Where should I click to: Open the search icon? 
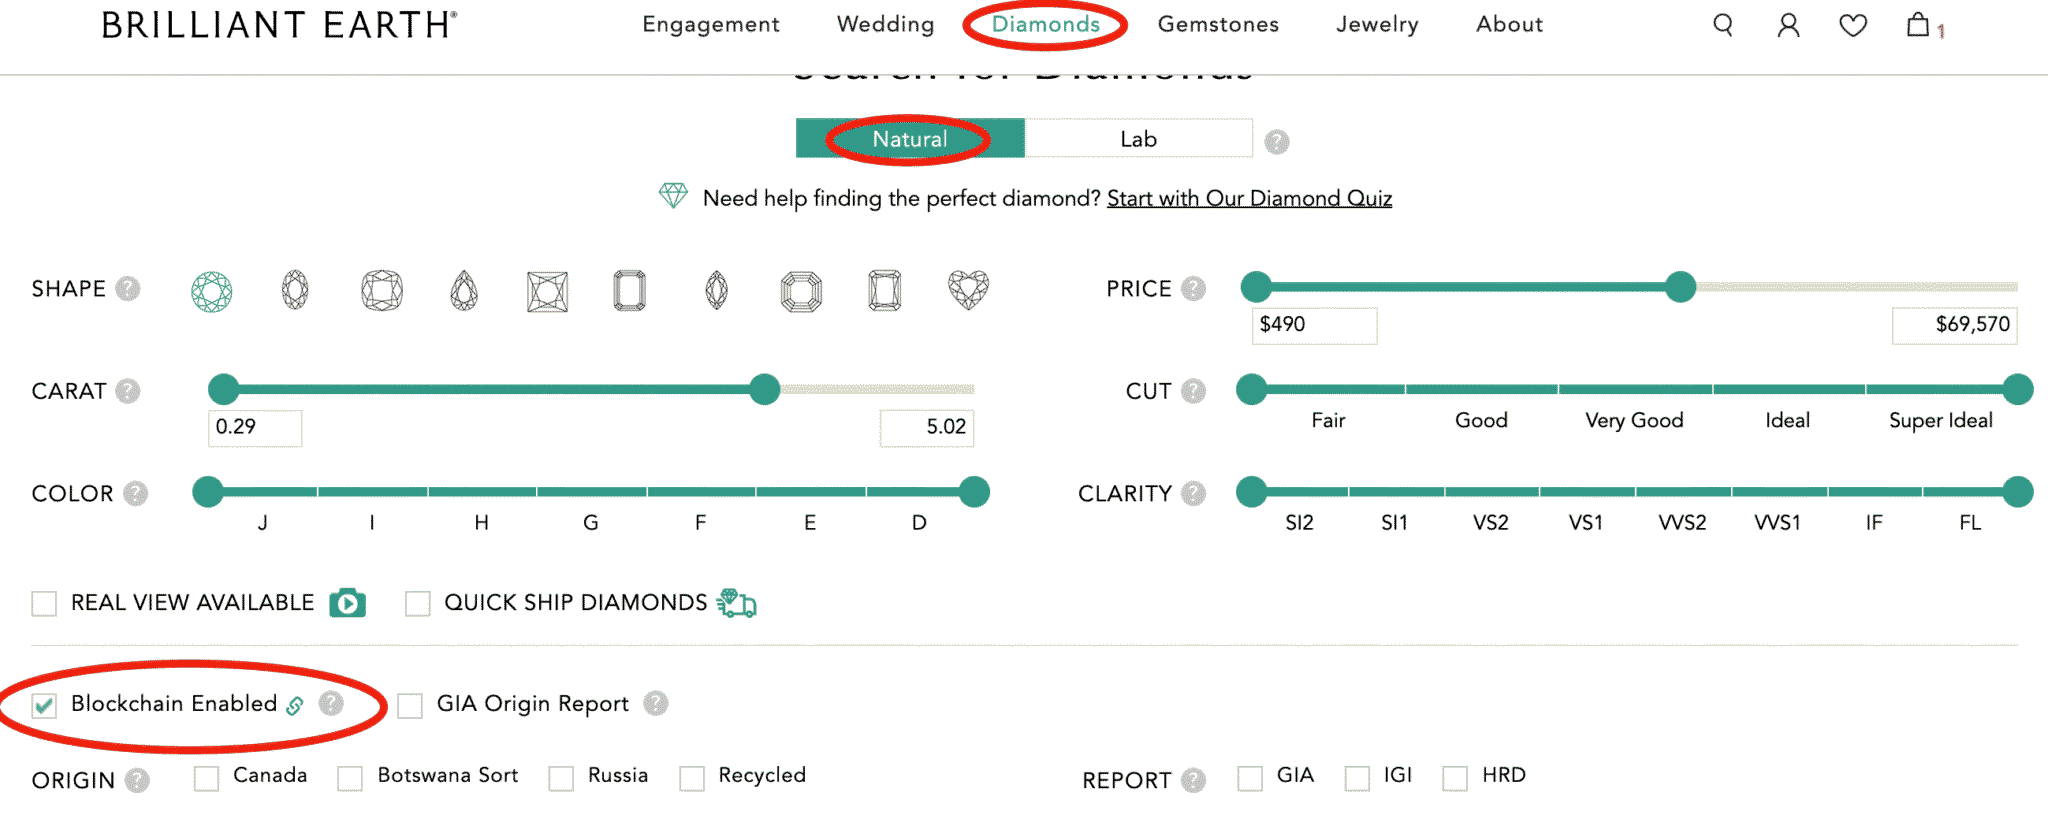pos(1722,25)
